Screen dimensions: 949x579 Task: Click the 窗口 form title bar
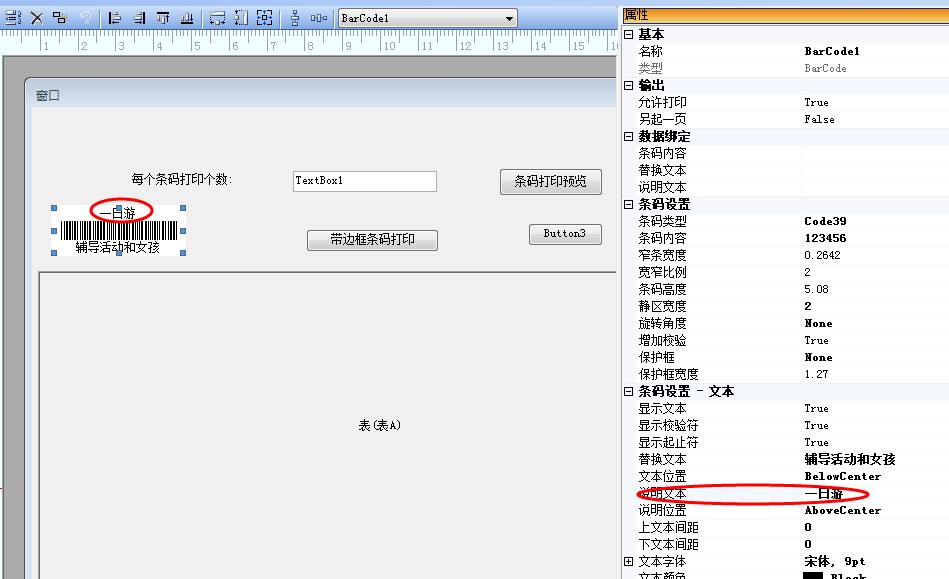click(324, 96)
